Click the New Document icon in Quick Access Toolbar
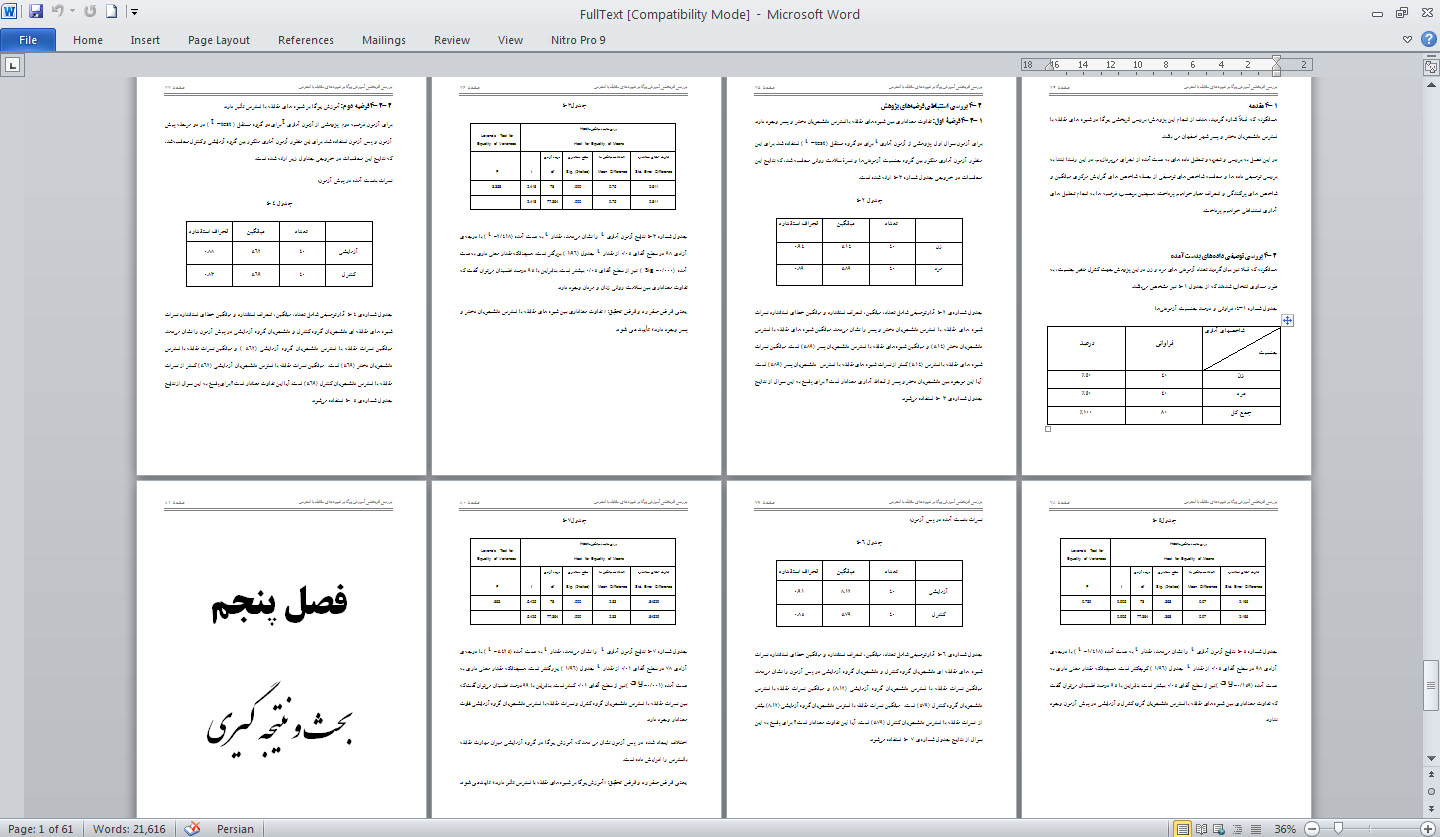 [x=111, y=12]
